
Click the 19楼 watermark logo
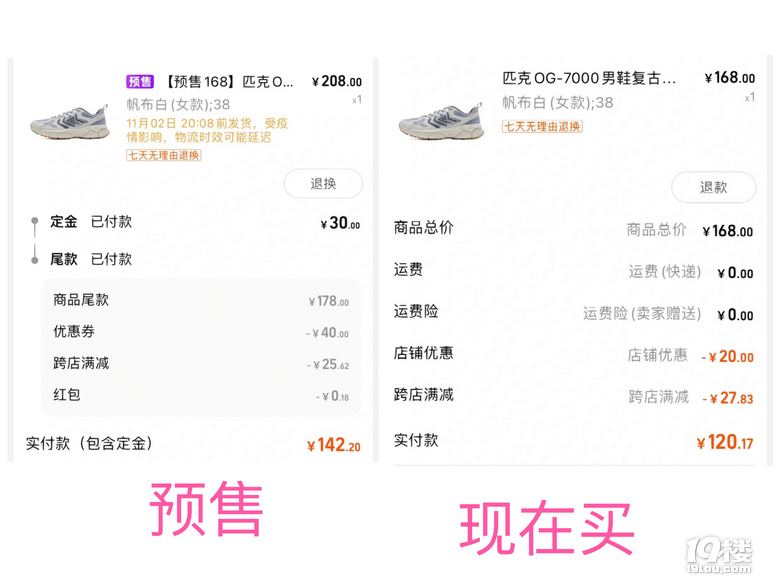pyautogui.click(x=719, y=555)
